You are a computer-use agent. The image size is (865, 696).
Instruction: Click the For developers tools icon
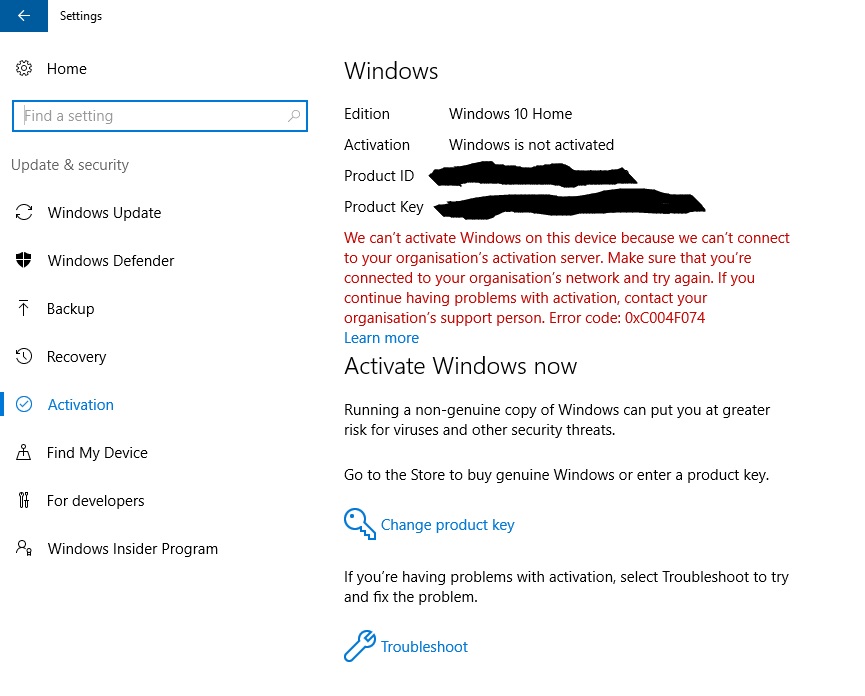24,500
